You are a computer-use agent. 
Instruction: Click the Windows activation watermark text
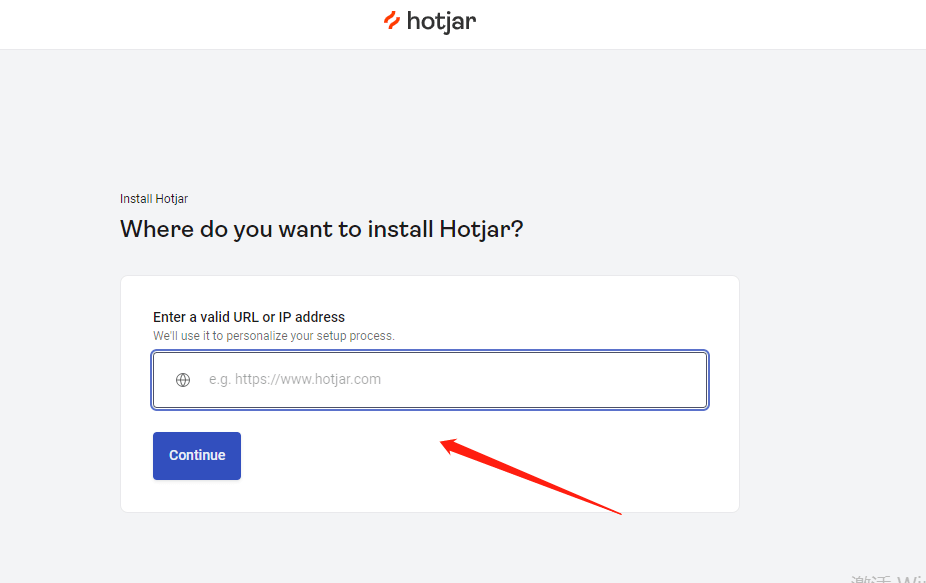pos(888,578)
